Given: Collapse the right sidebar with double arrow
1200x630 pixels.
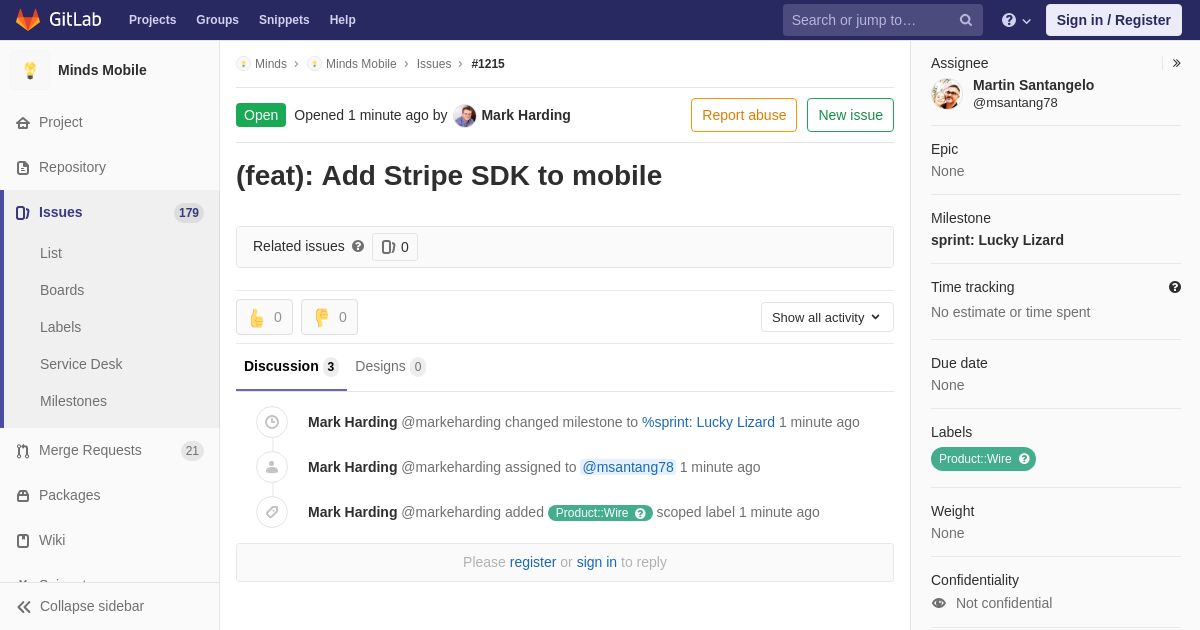Looking at the screenshot, I should [x=1176, y=63].
